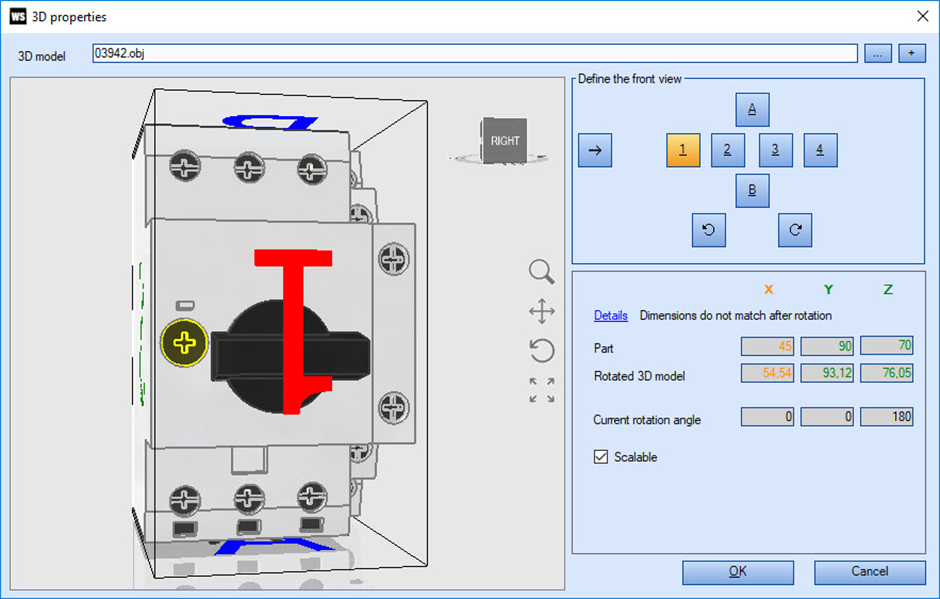Click the rotate view icon in viewer
Image resolution: width=940 pixels, height=599 pixels.
pos(542,351)
